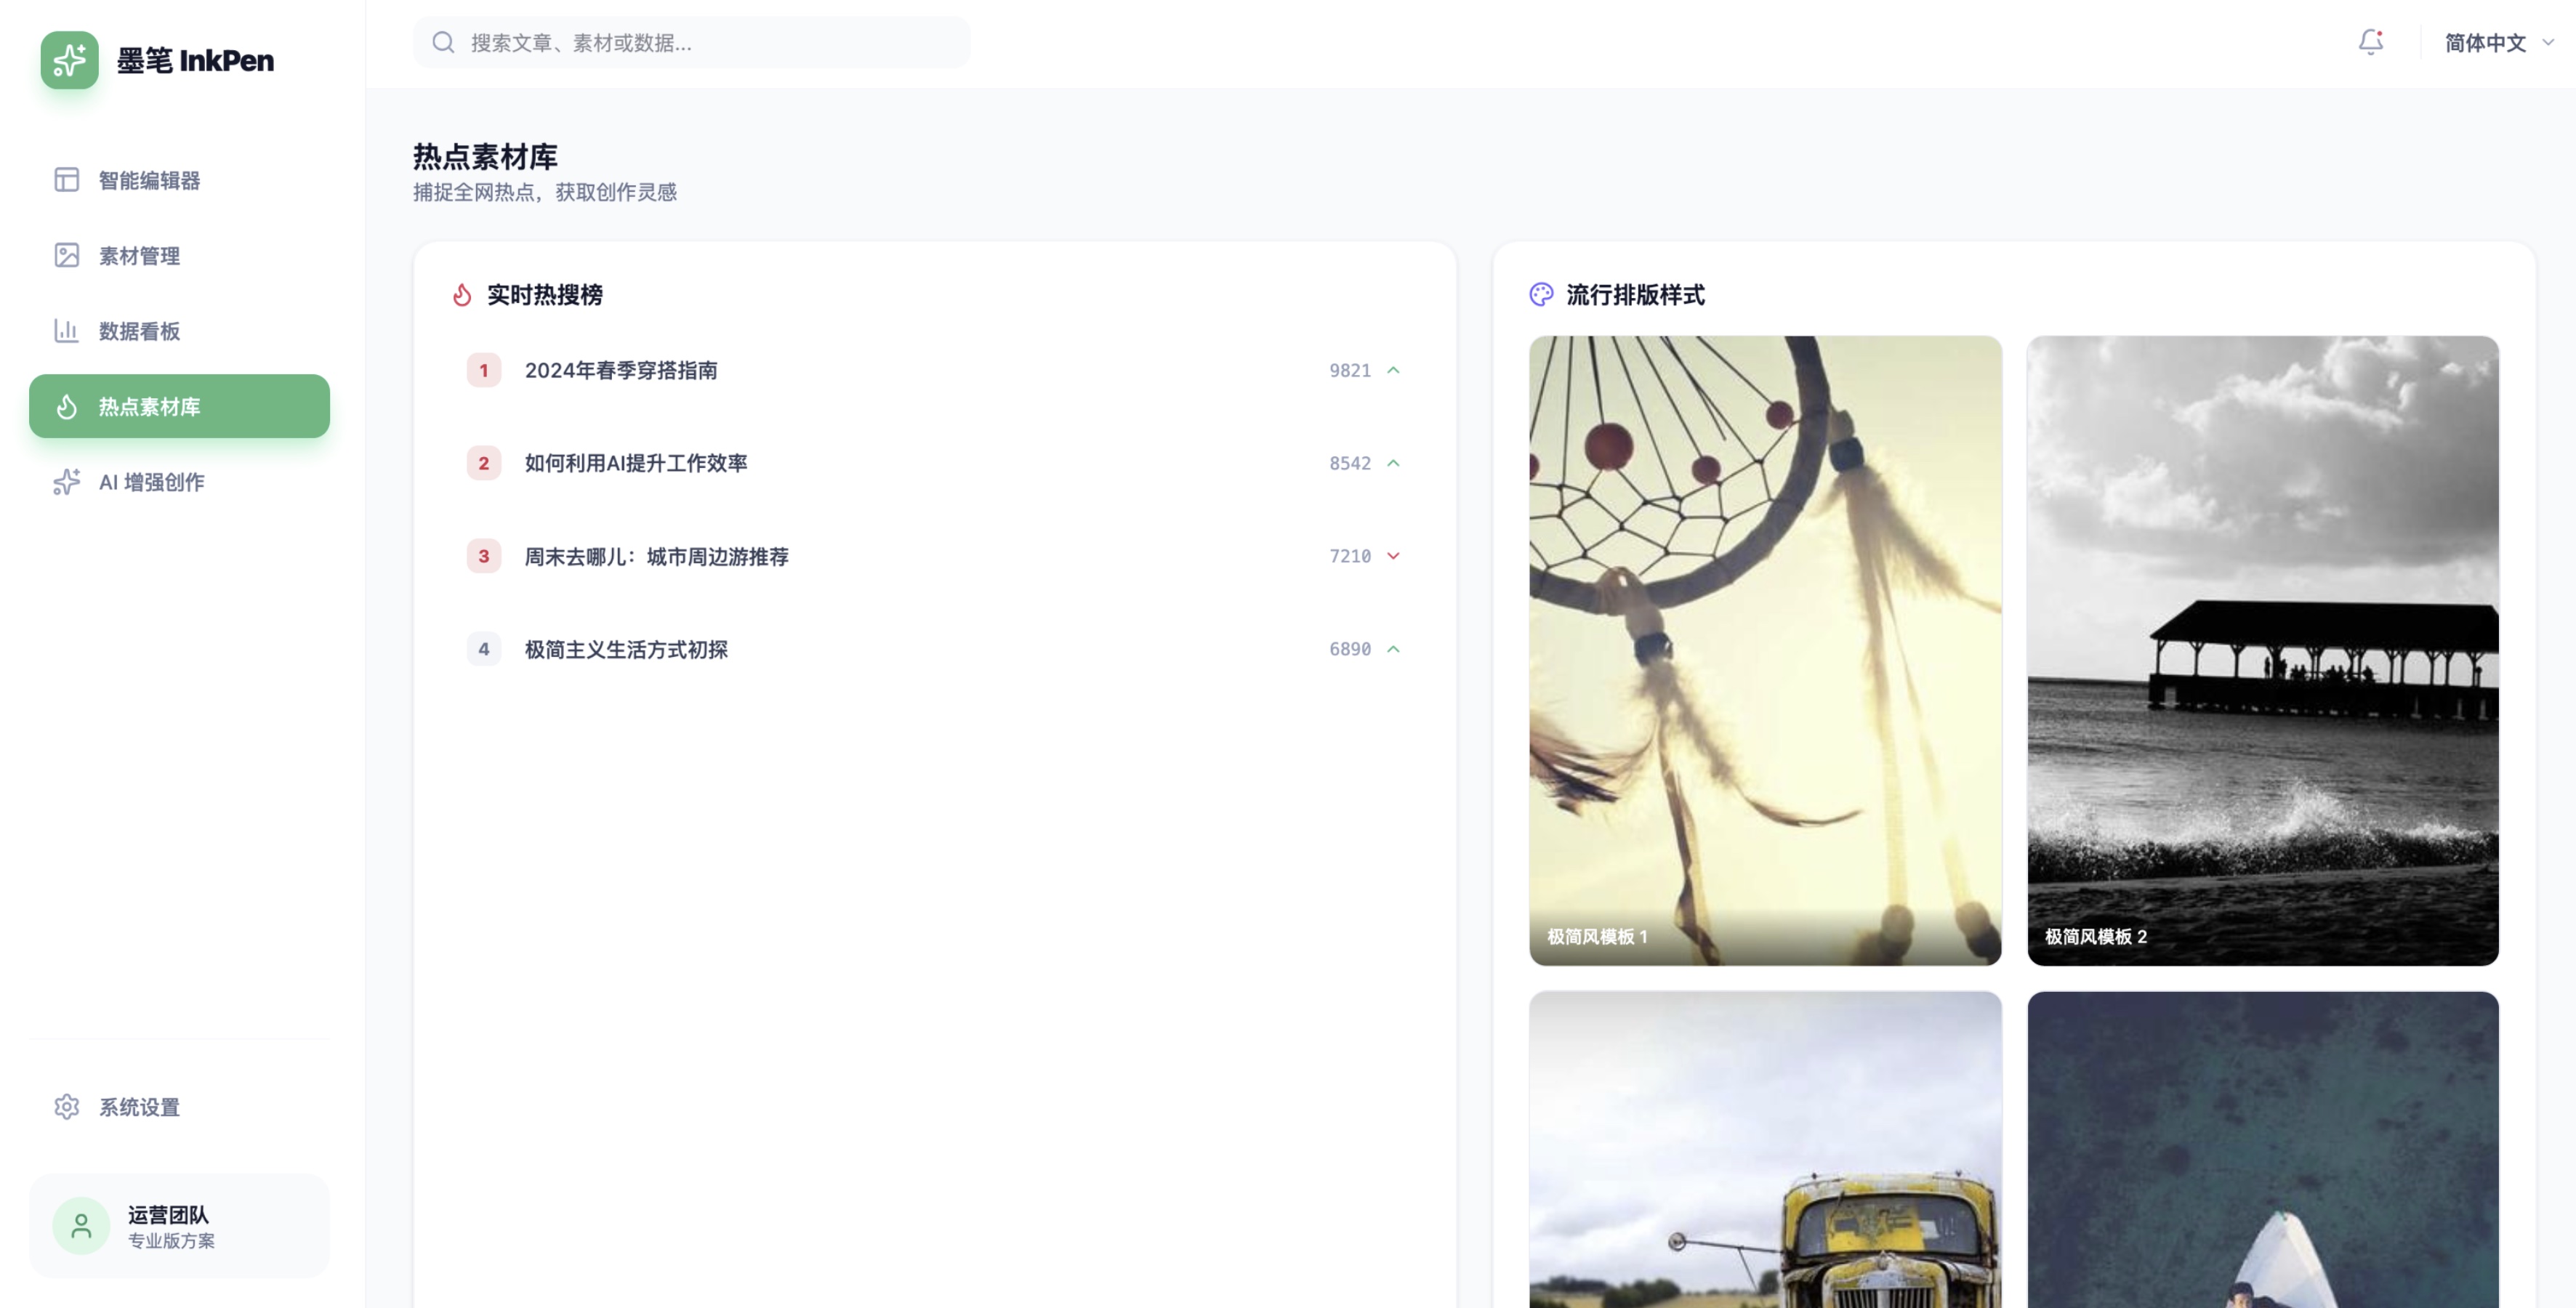Image resolution: width=2576 pixels, height=1308 pixels.
Task: Open 智能编辑器 in the sidebar
Action: (x=149, y=180)
